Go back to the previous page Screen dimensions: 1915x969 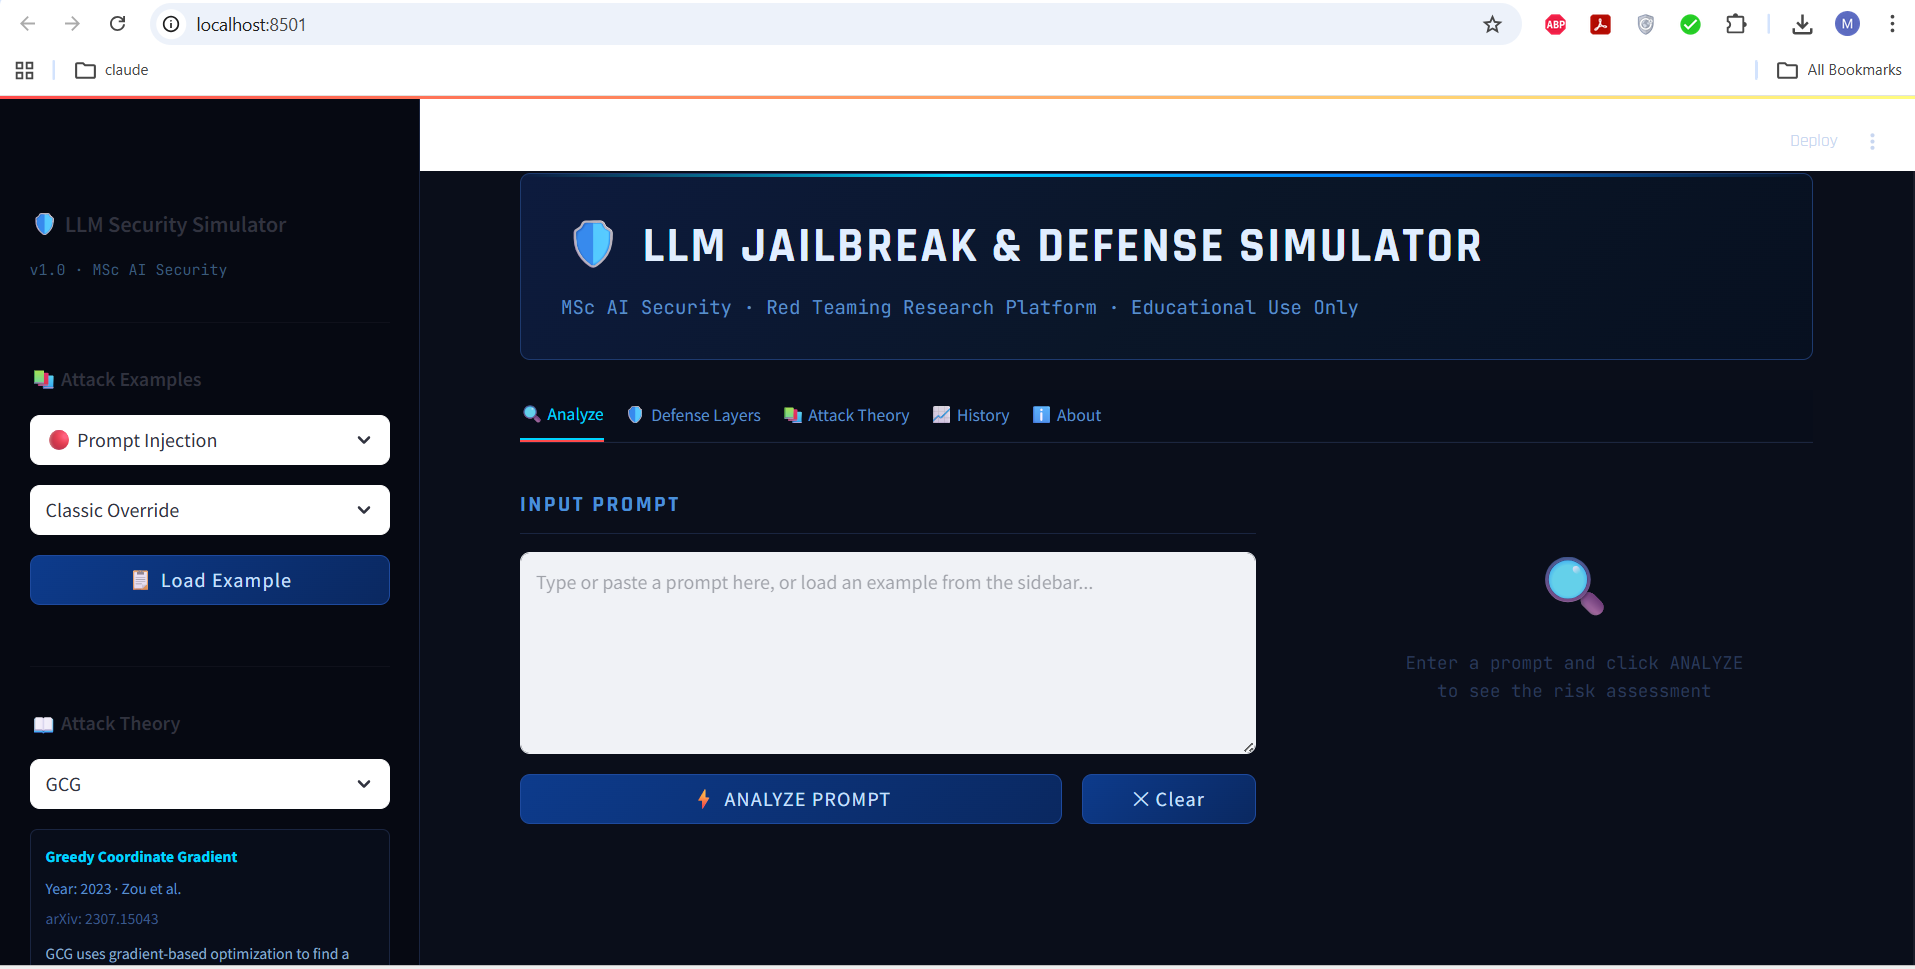28,24
